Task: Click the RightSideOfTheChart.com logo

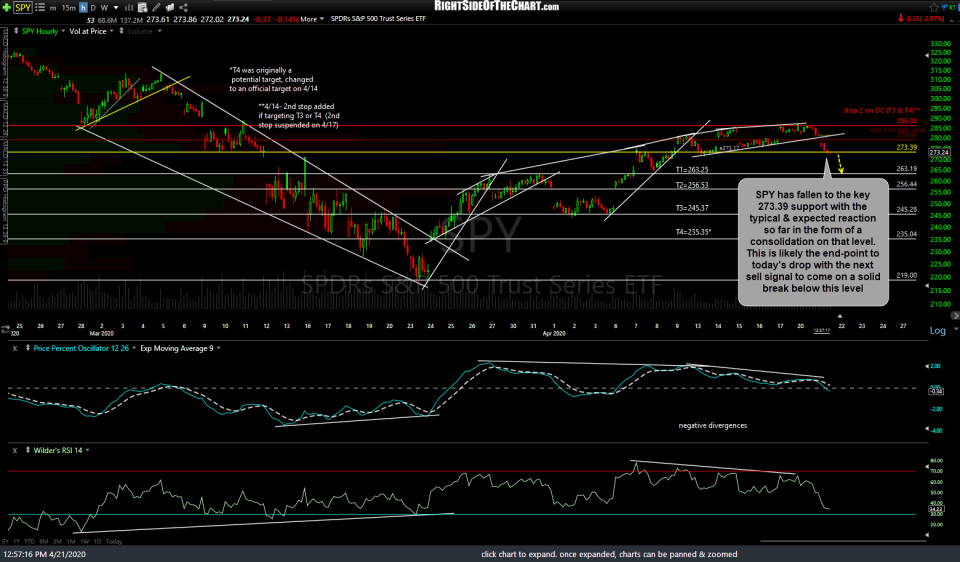Action: (x=497, y=6)
